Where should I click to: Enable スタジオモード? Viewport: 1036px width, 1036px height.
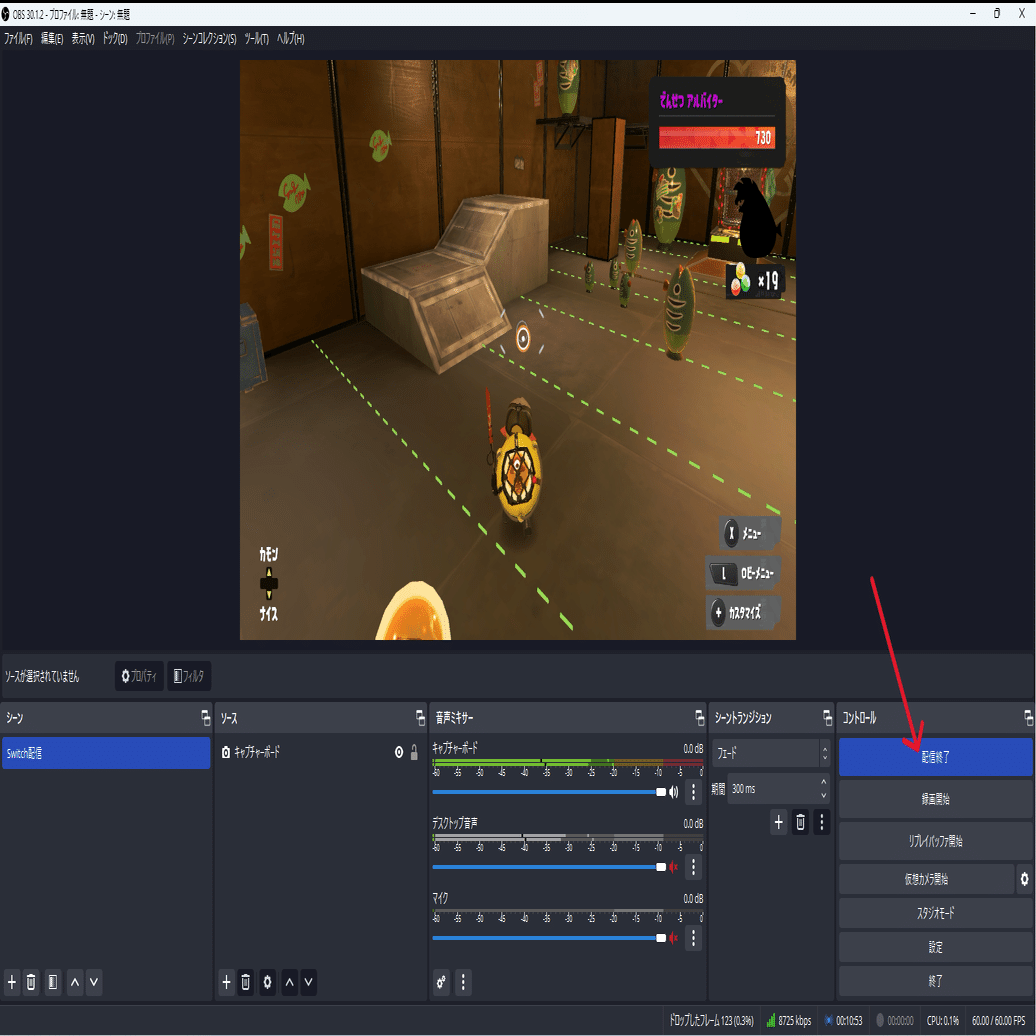click(x=936, y=912)
